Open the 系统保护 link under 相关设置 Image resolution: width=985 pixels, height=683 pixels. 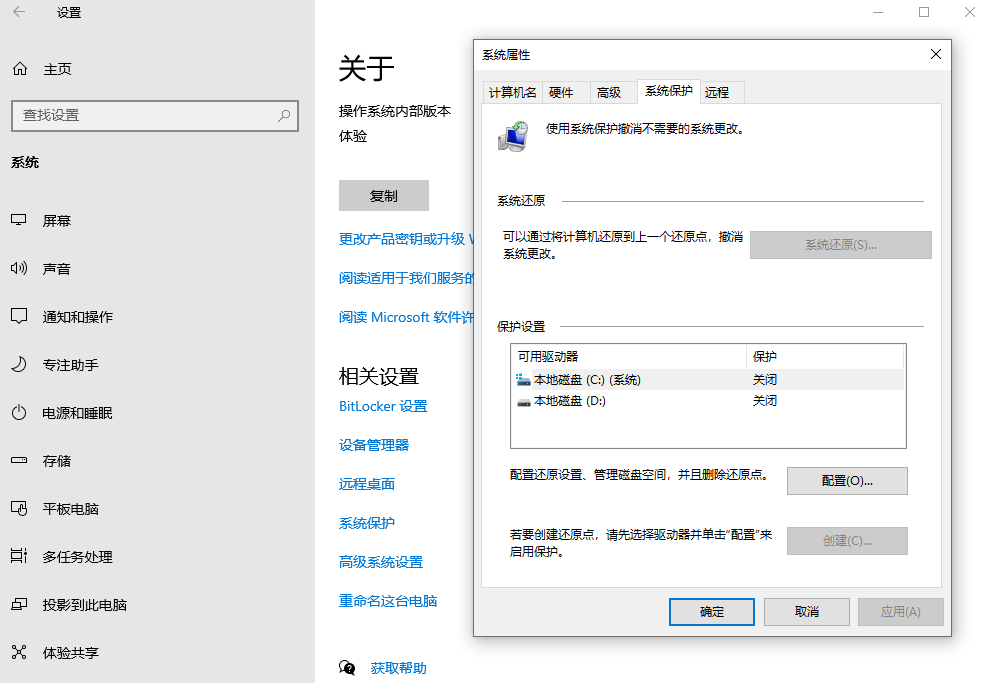point(367,523)
